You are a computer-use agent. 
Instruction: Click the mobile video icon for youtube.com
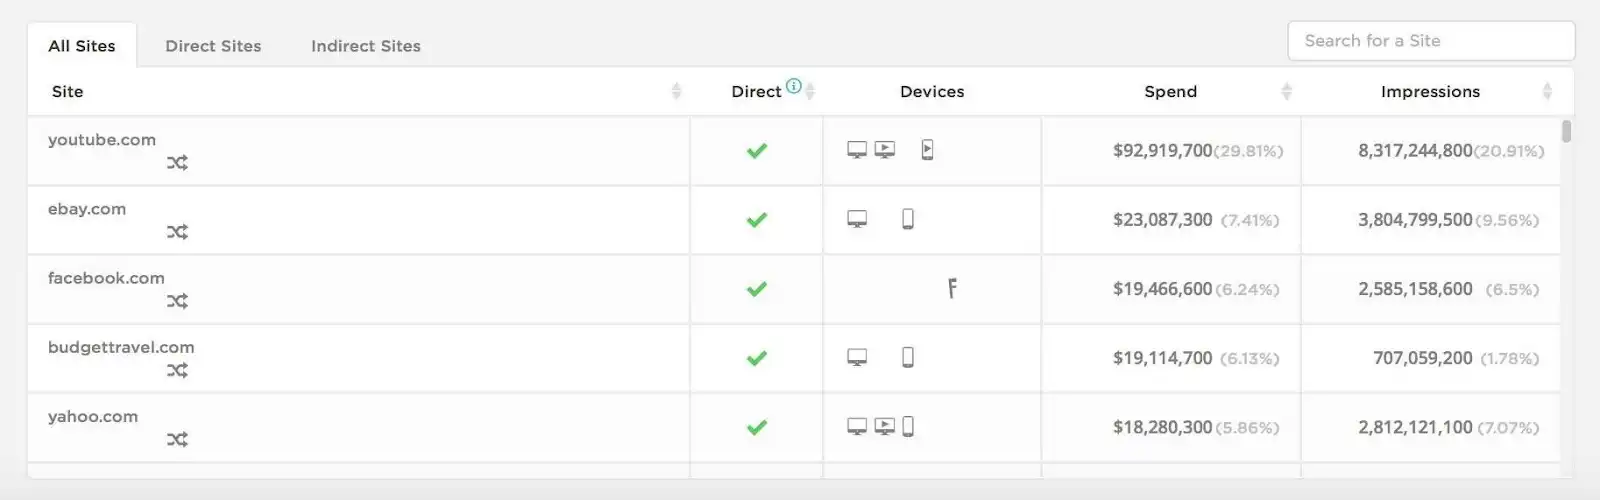tap(927, 150)
